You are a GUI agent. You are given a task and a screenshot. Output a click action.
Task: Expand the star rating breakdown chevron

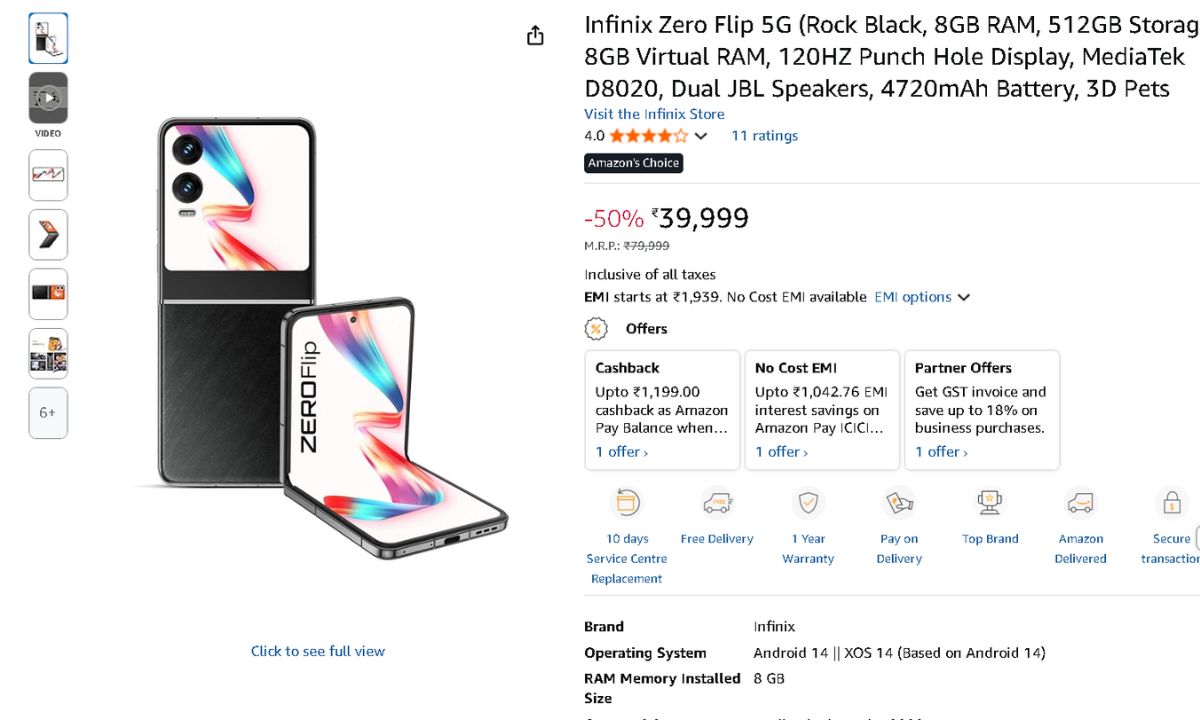701,136
